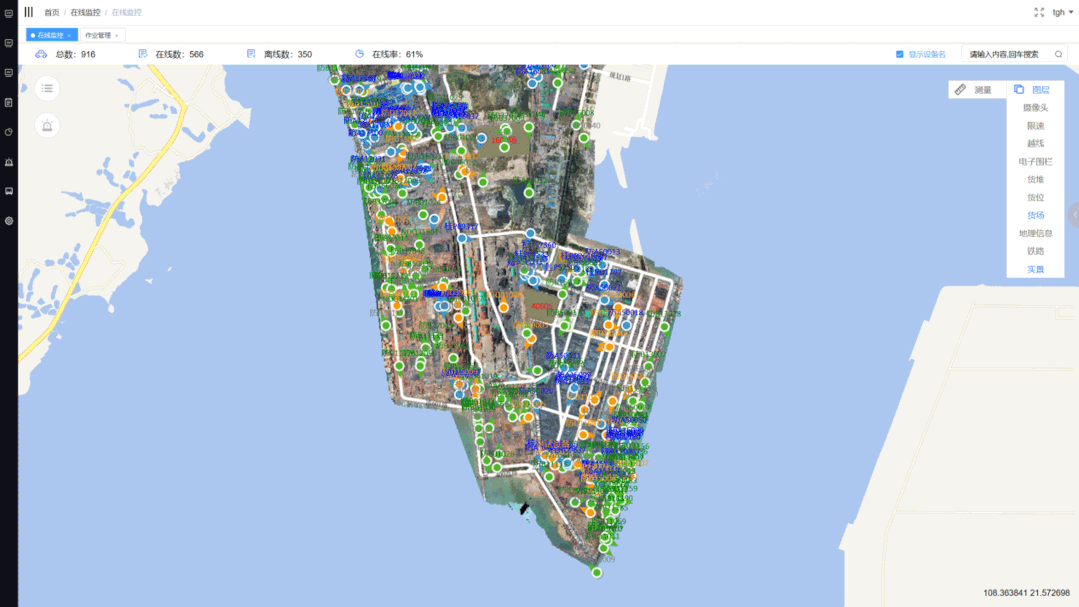Uncheck the 显示设备名 checkbox
This screenshot has height=607, width=1079.
pos(900,54)
